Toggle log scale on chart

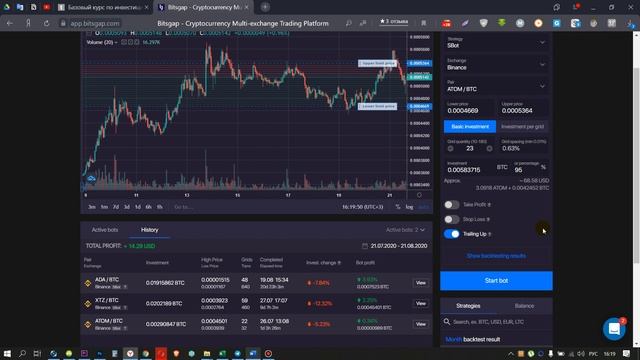click(409, 207)
